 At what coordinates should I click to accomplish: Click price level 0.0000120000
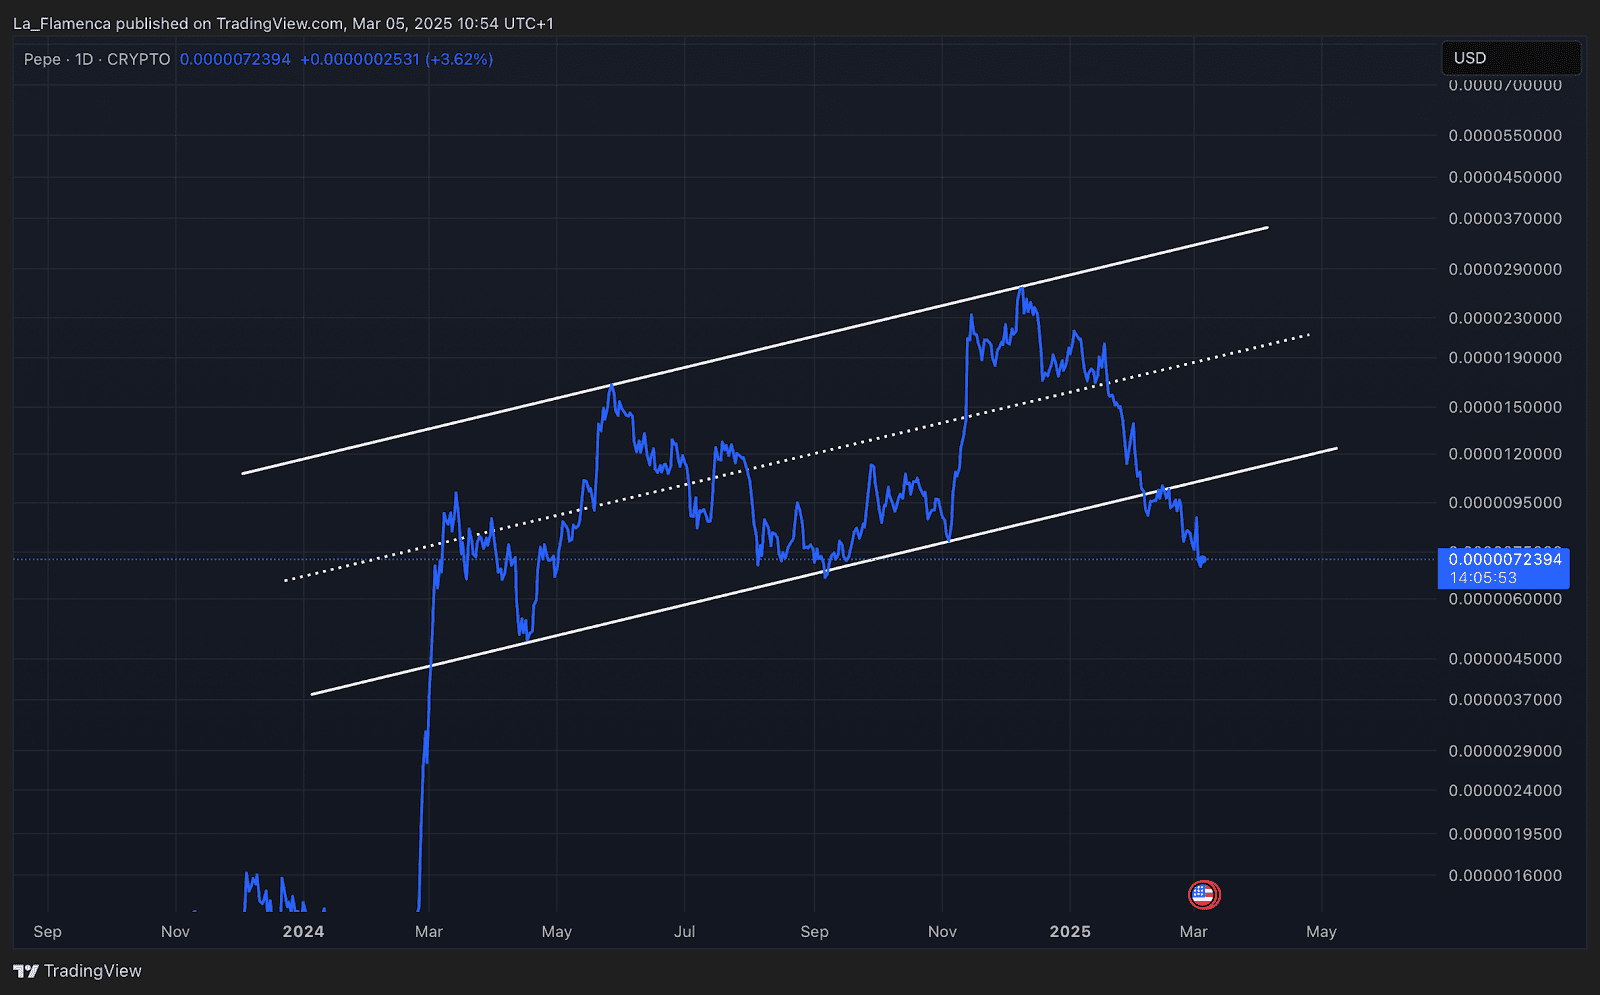1505,454
